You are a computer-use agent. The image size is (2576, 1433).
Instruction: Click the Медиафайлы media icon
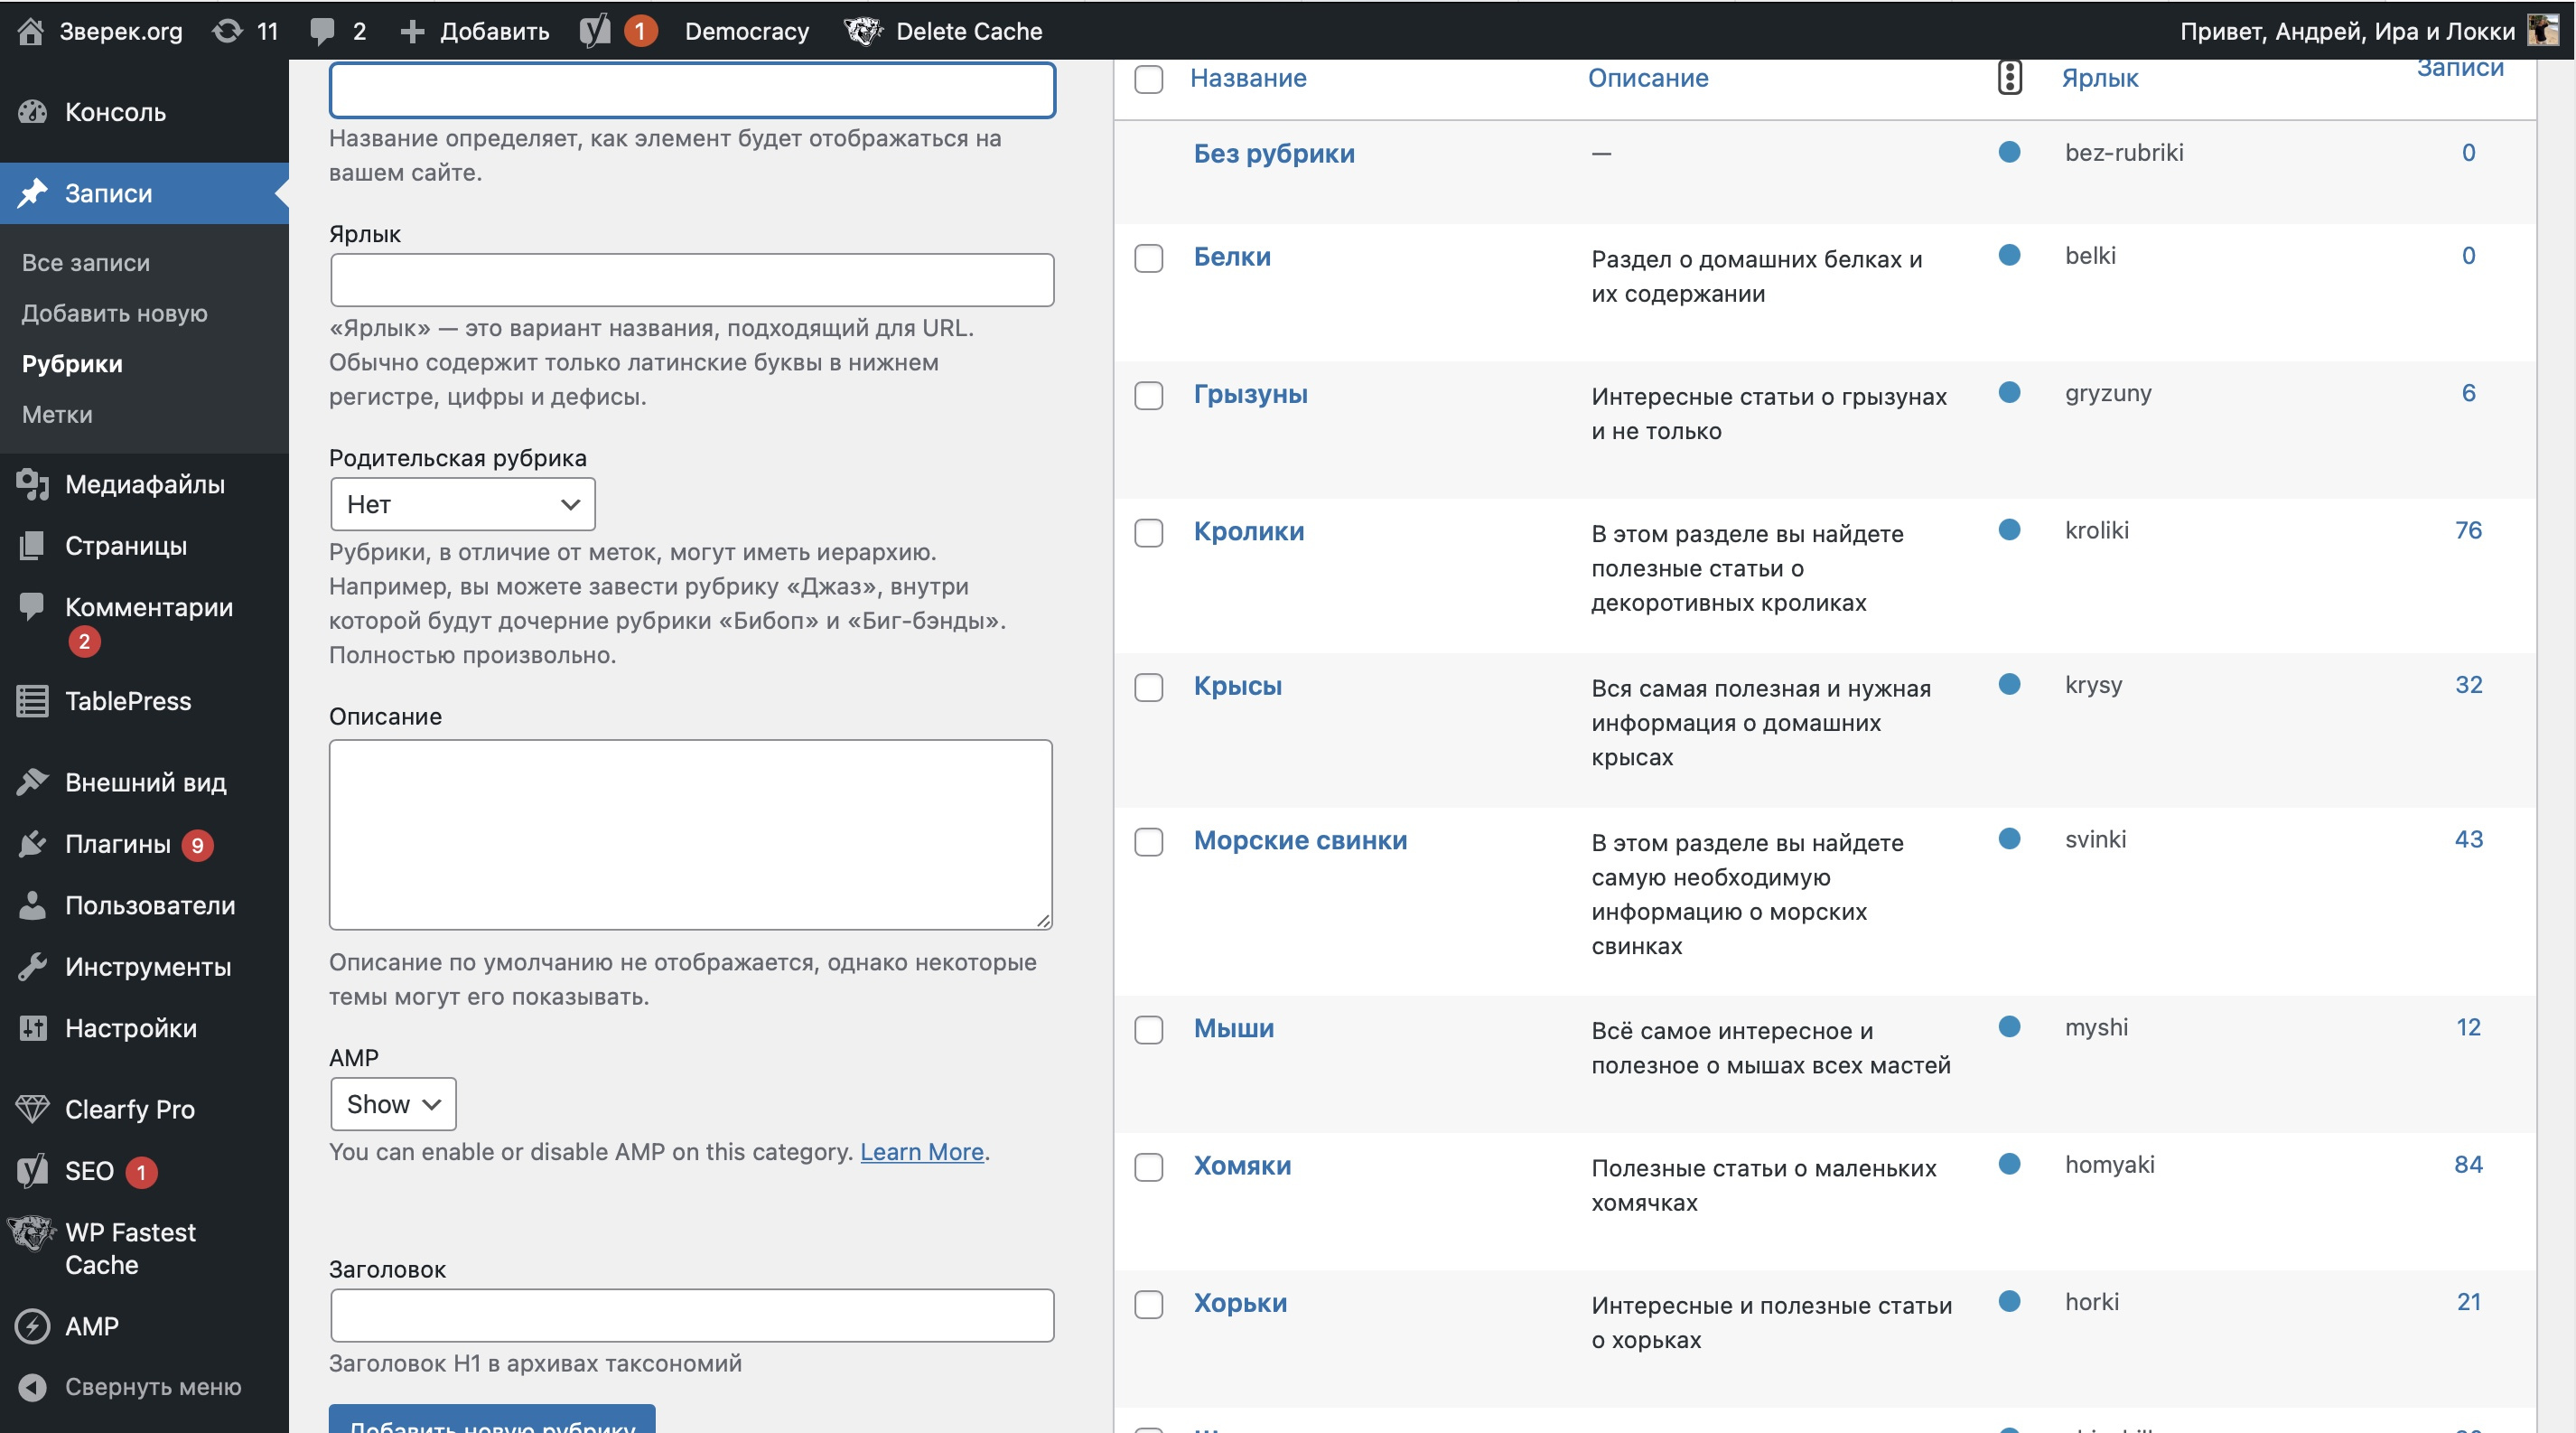point(32,484)
